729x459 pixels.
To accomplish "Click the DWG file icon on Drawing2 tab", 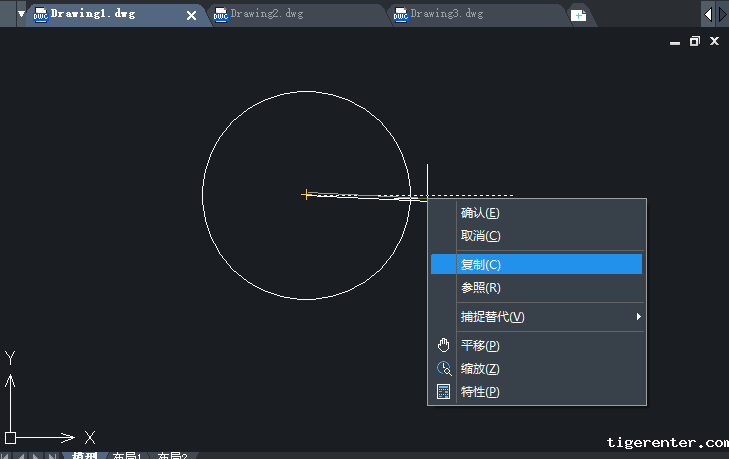I will pos(220,15).
